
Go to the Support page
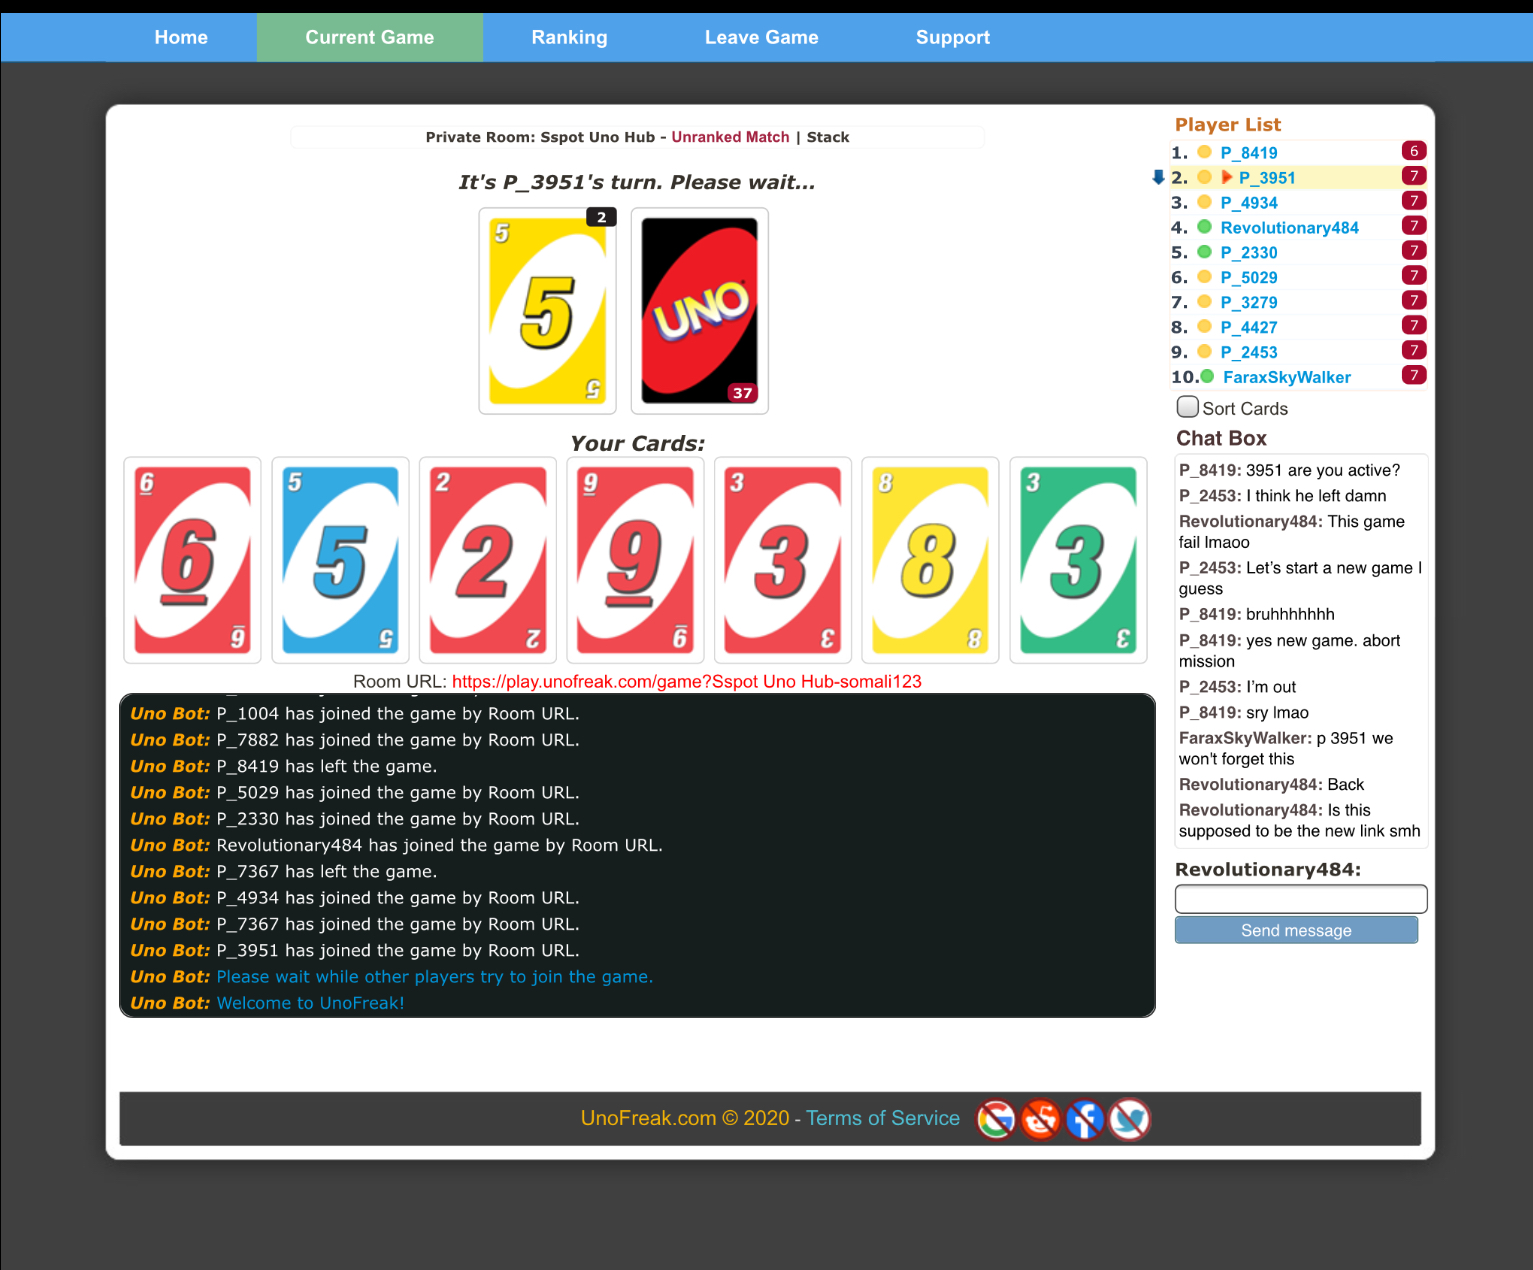[952, 38]
